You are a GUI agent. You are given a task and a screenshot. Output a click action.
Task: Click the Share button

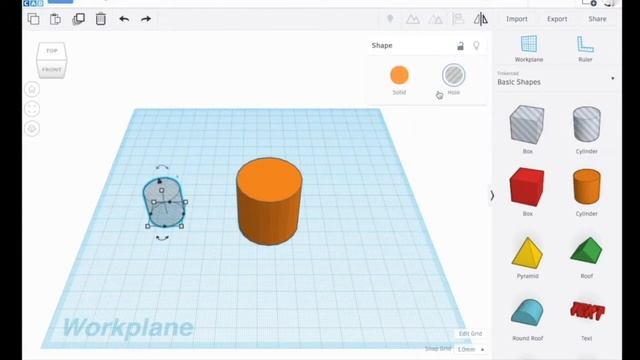click(597, 19)
